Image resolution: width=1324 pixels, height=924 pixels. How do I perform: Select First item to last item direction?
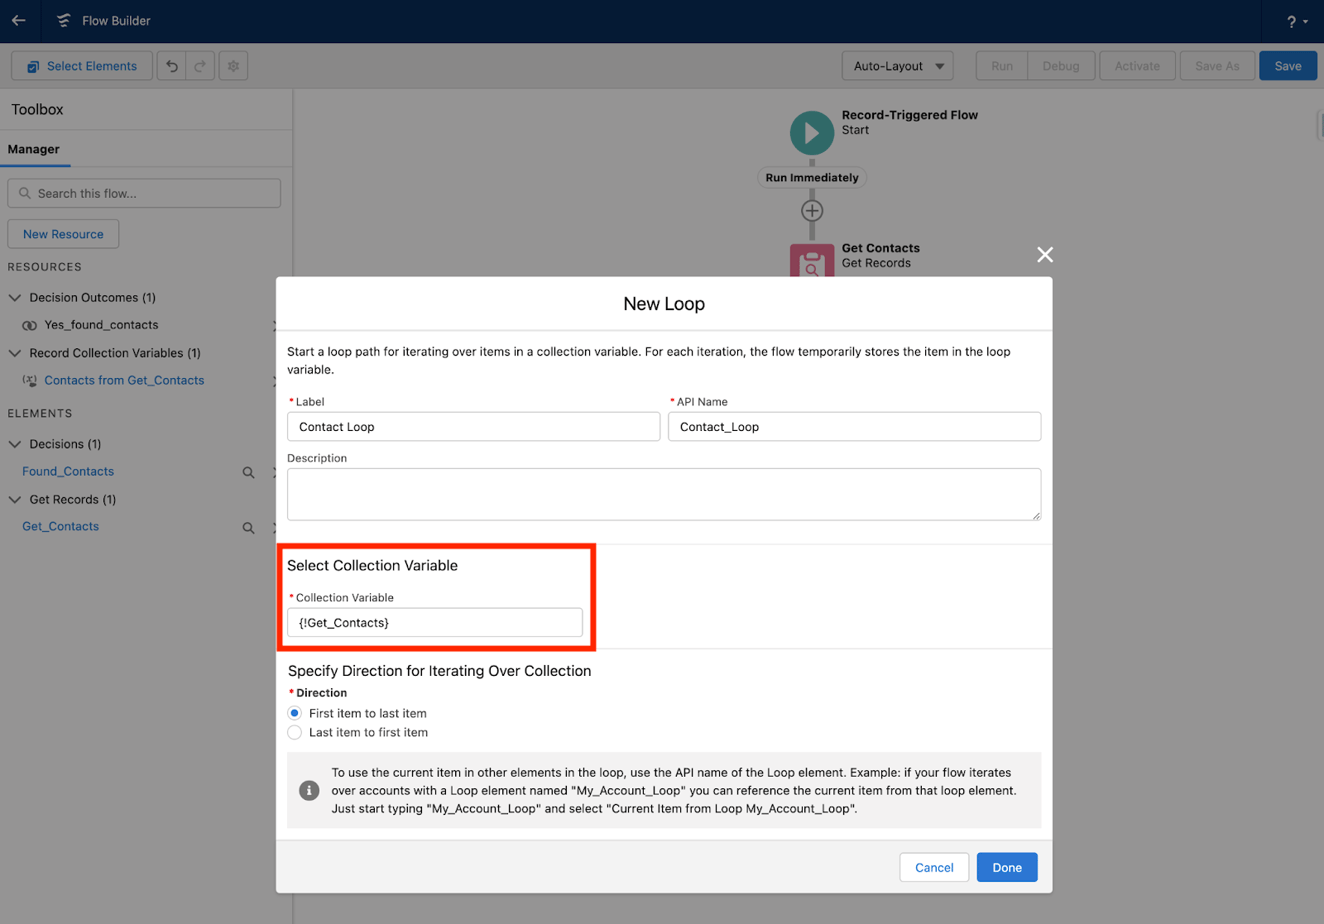(294, 712)
